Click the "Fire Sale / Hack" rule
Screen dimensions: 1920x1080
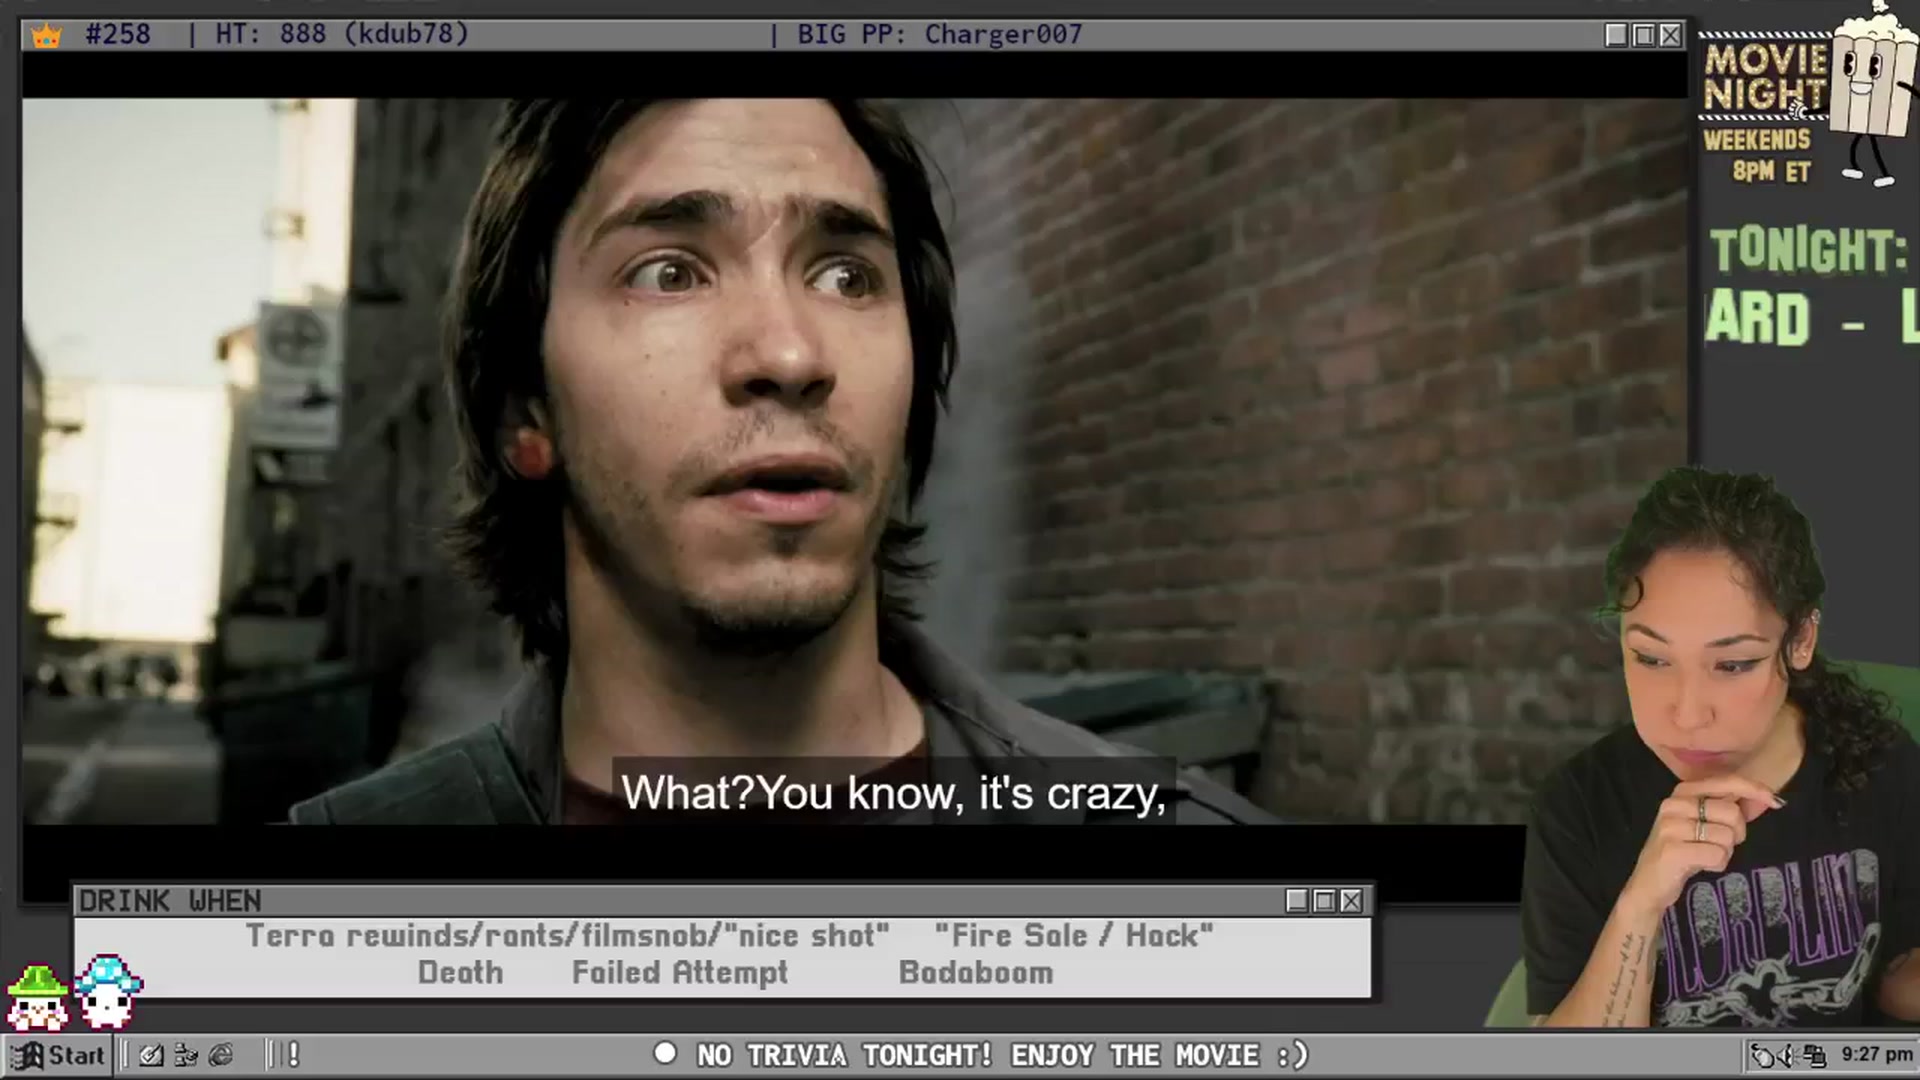1074,936
